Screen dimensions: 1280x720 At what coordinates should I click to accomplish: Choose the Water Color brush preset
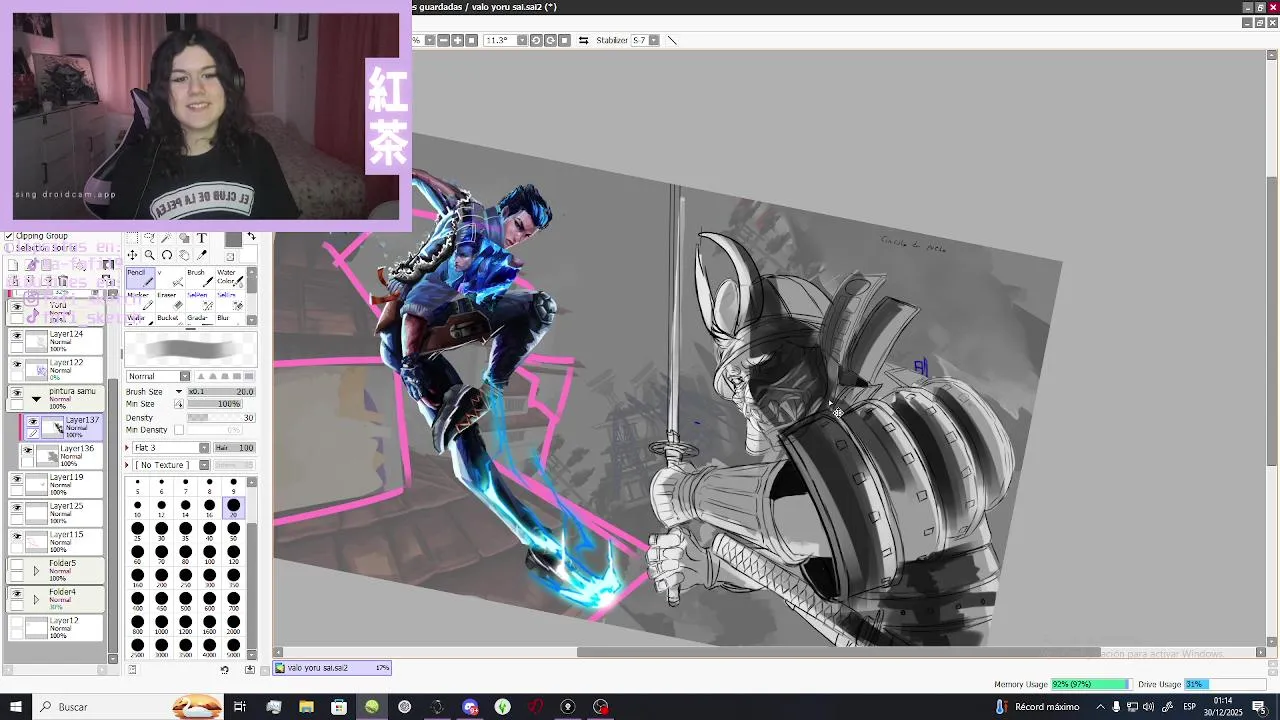click(230, 278)
